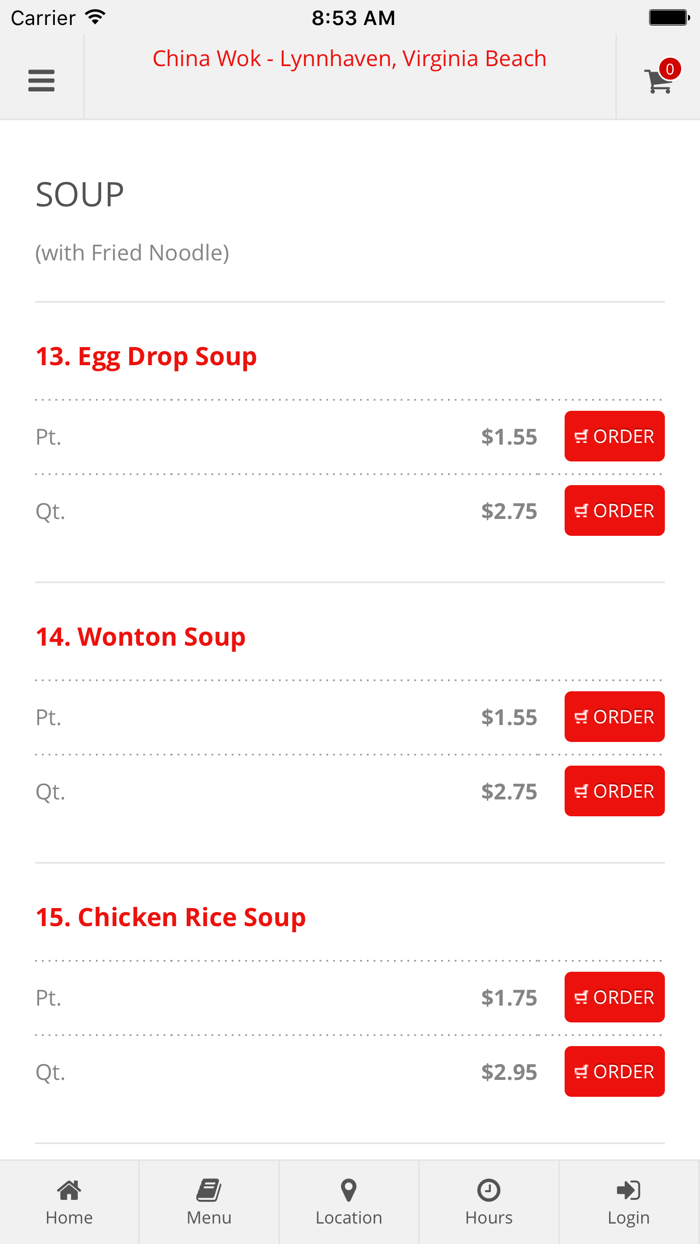Order a Qt. of Wonton Soup
The height and width of the screenshot is (1244, 700).
[614, 791]
